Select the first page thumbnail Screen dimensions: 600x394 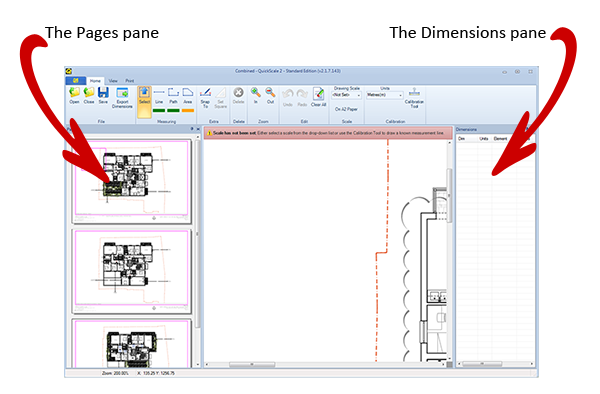tap(132, 181)
